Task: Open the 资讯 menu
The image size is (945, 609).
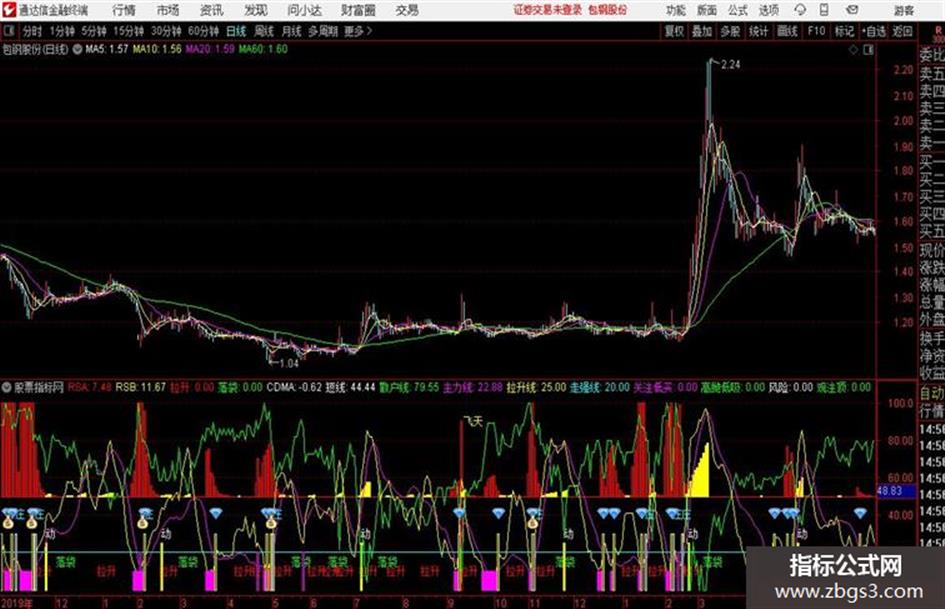Action: click(x=212, y=10)
